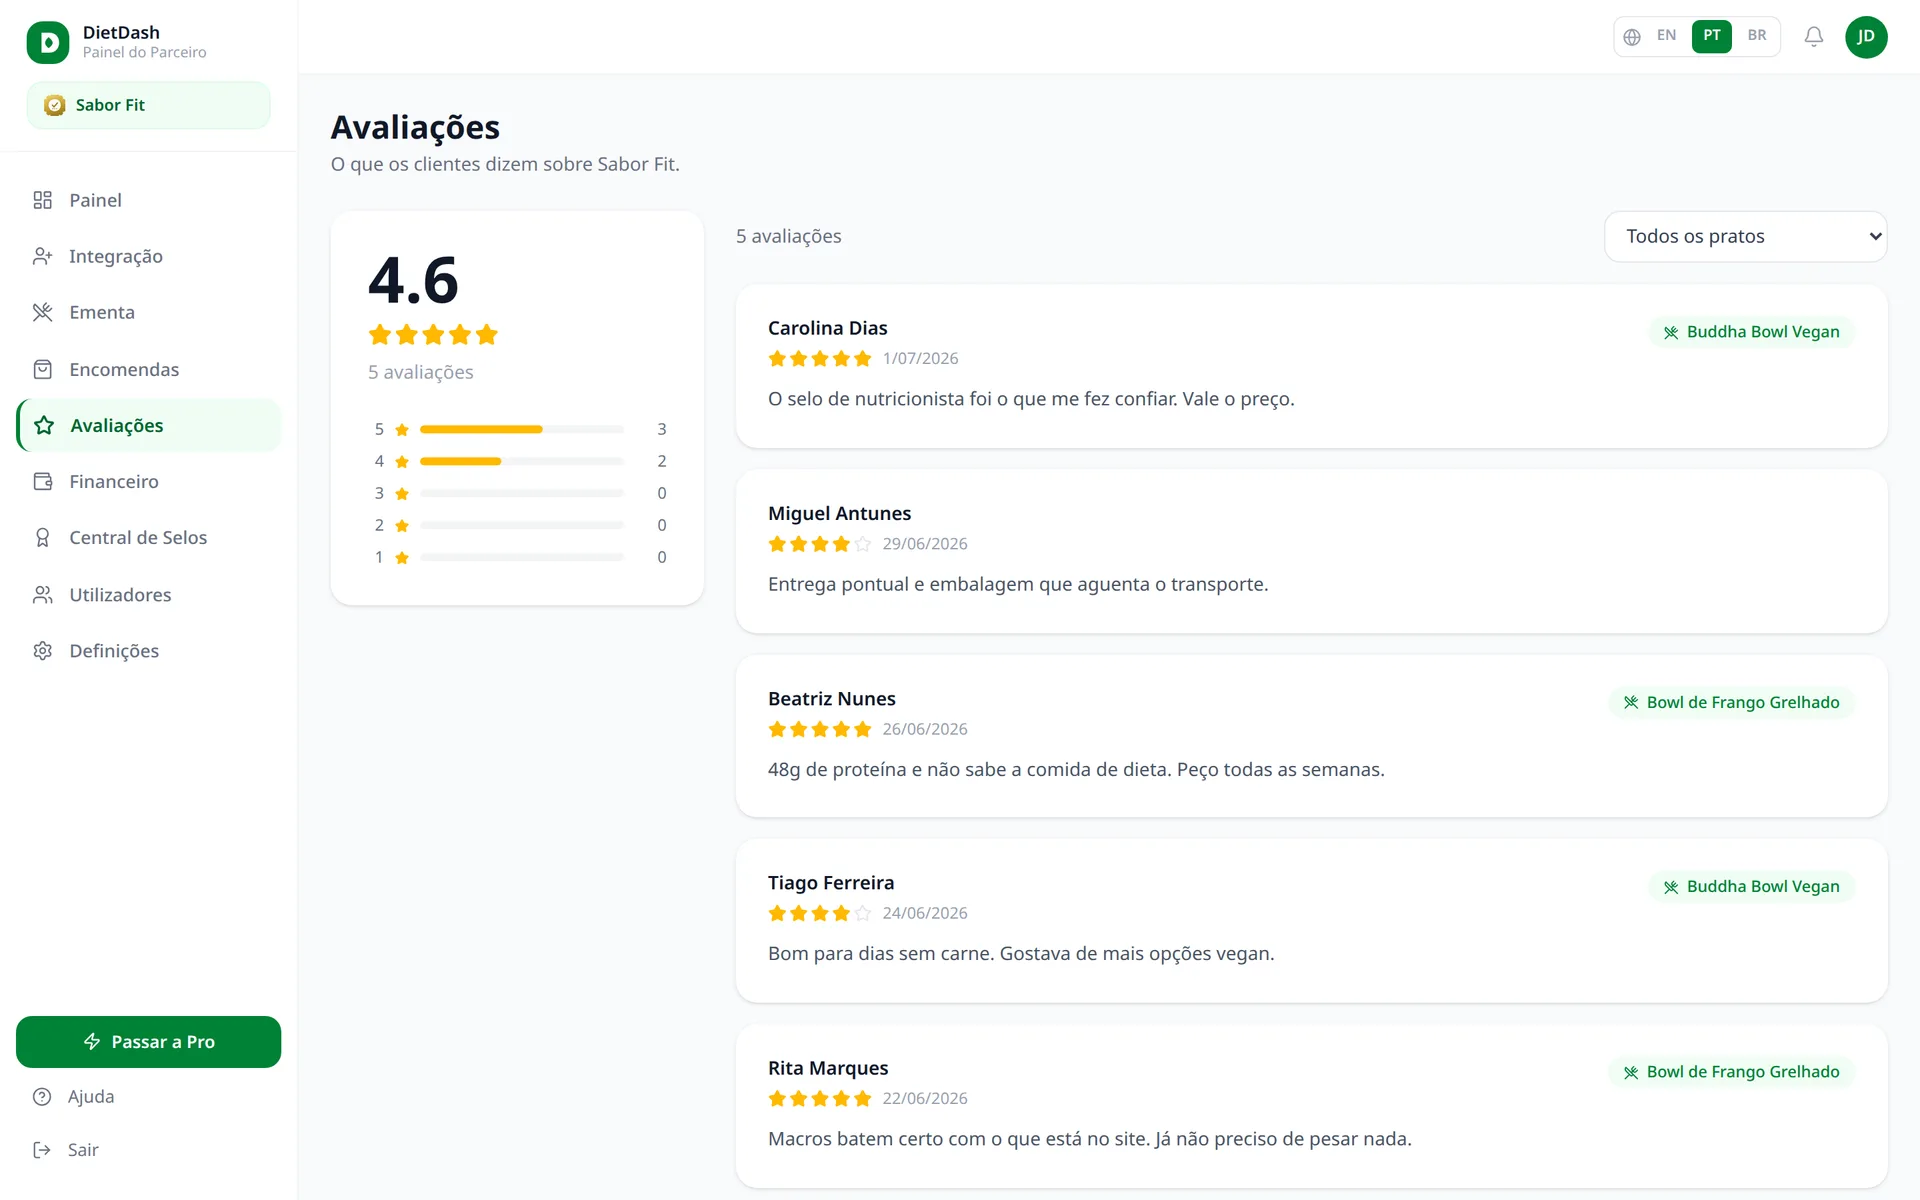Click the Integração user-plus icon
This screenshot has height=1200, width=1920.
[x=42, y=256]
